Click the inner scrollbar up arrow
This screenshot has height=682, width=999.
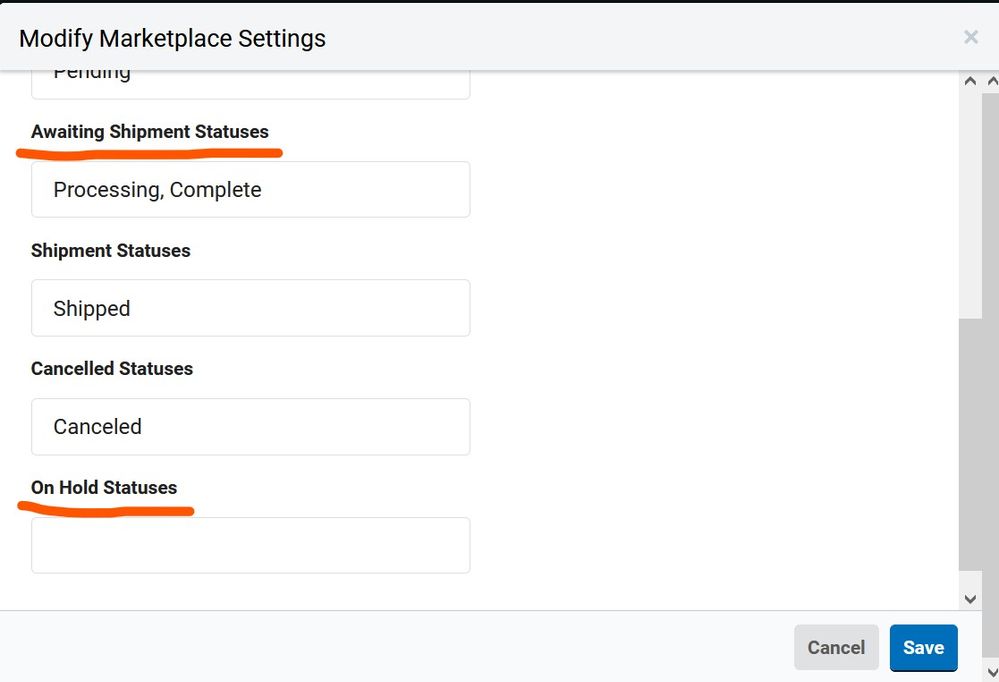tap(970, 80)
